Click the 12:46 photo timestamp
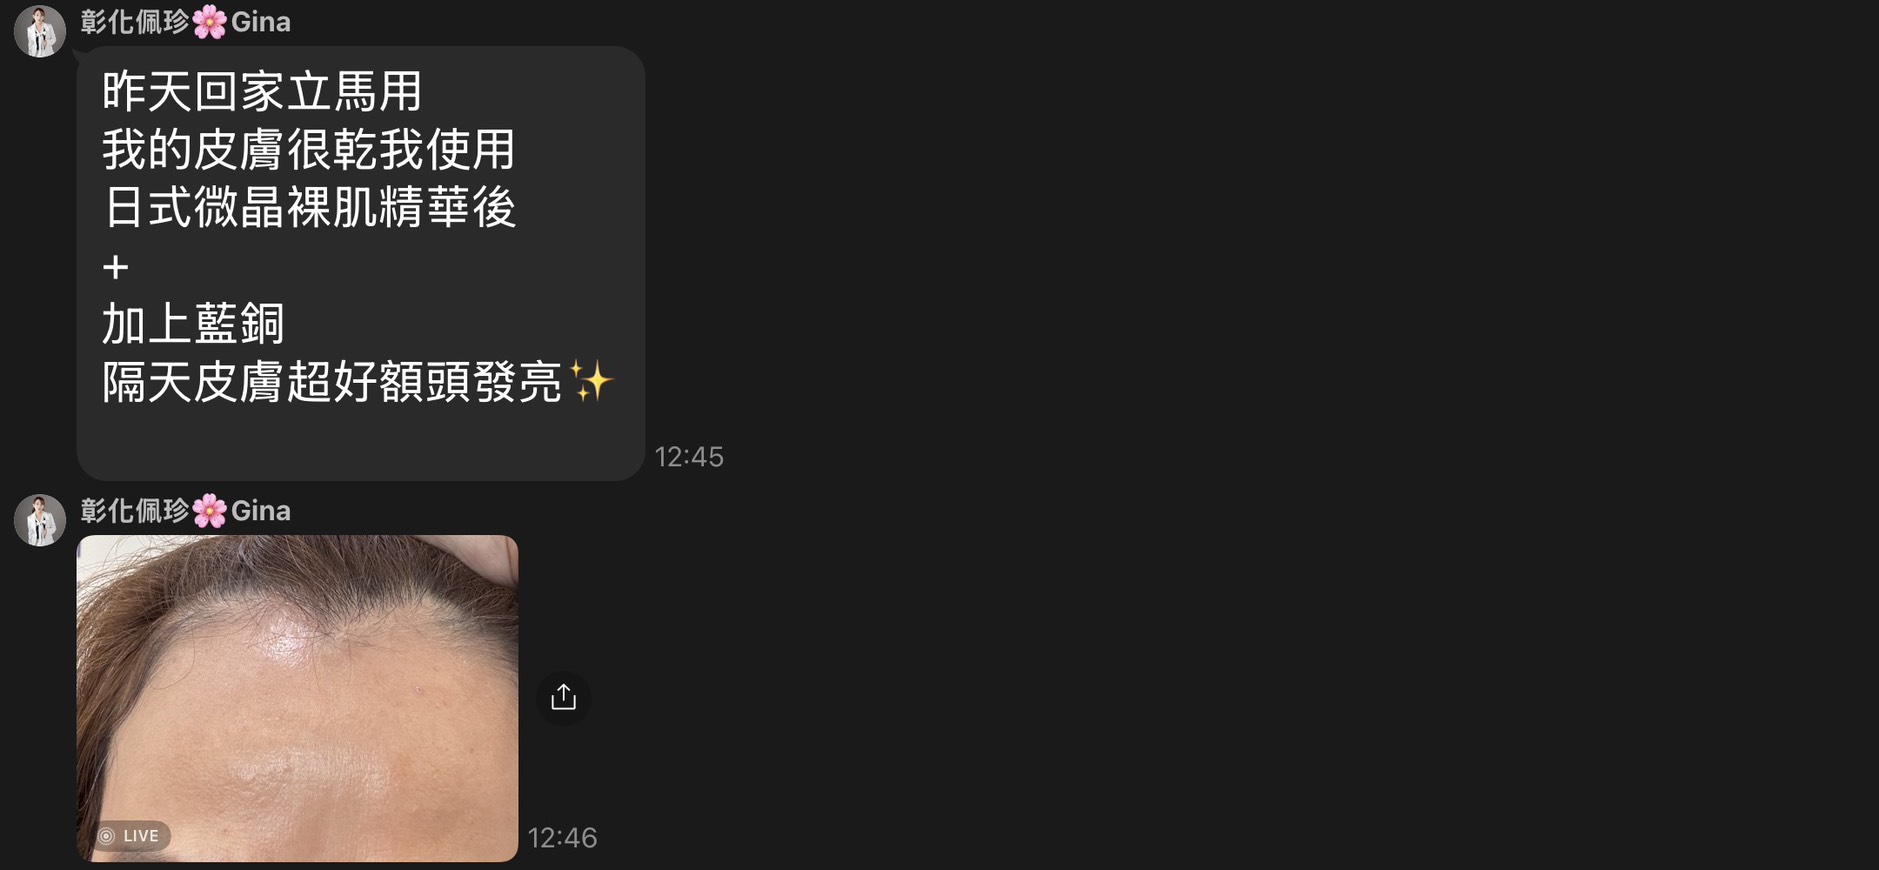 pos(562,838)
